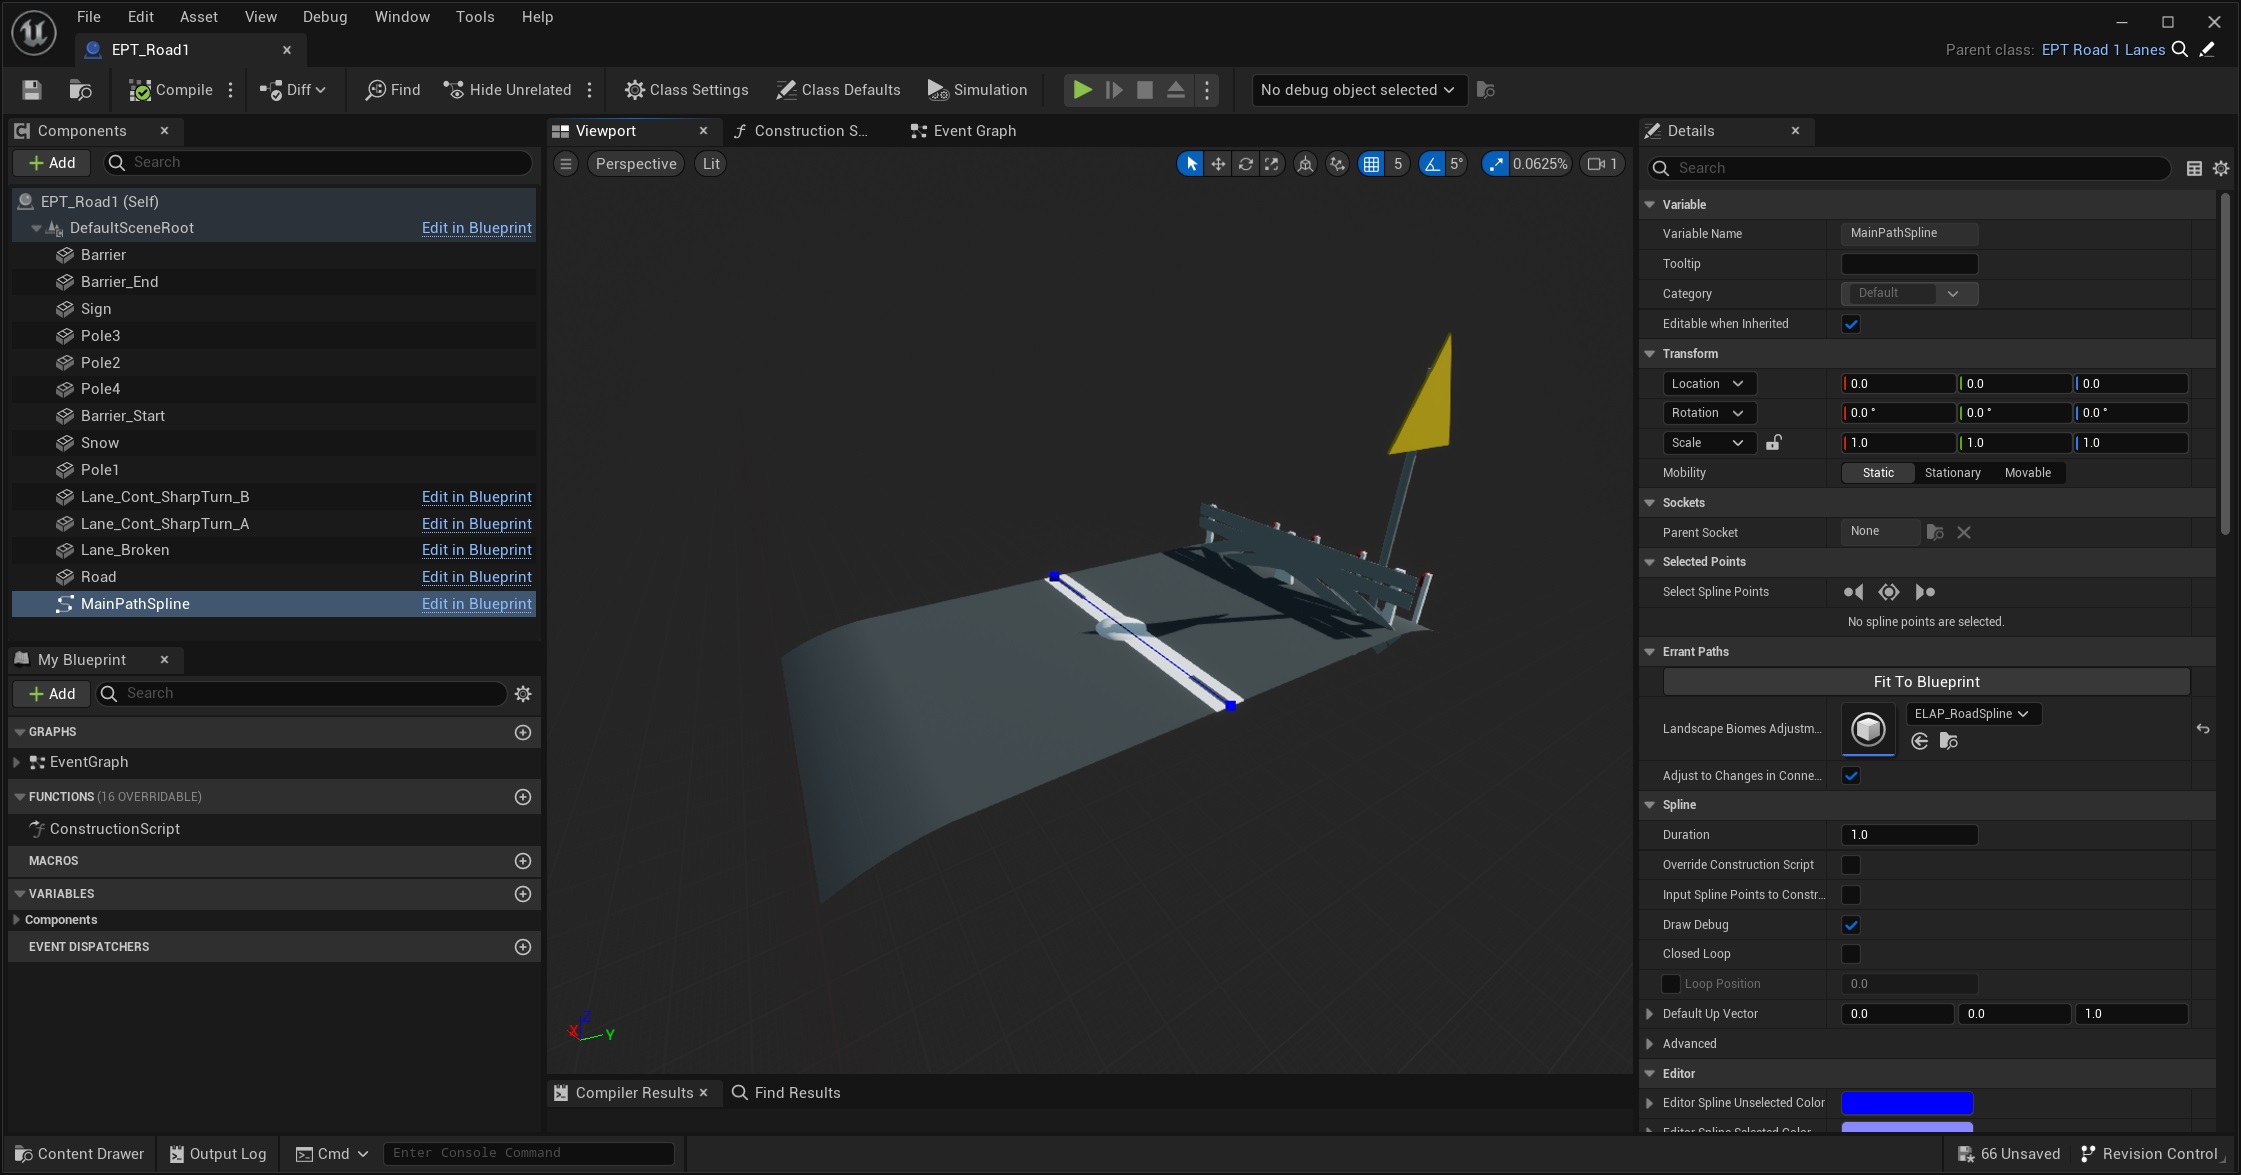Enable Closed Loop checkbox
This screenshot has height=1175, width=2241.
(x=1851, y=954)
